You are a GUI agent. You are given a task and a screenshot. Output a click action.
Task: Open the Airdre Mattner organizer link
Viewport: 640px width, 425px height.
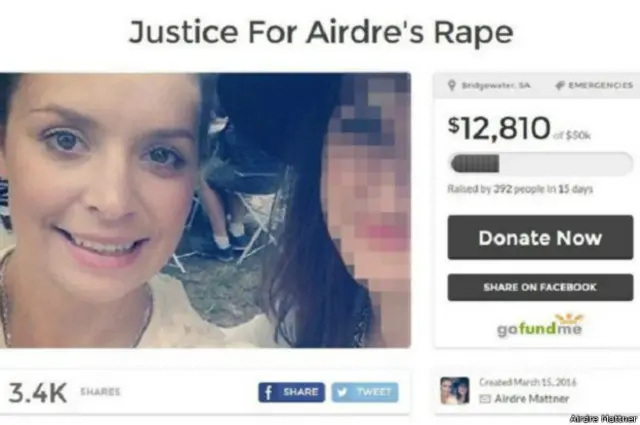531,399
